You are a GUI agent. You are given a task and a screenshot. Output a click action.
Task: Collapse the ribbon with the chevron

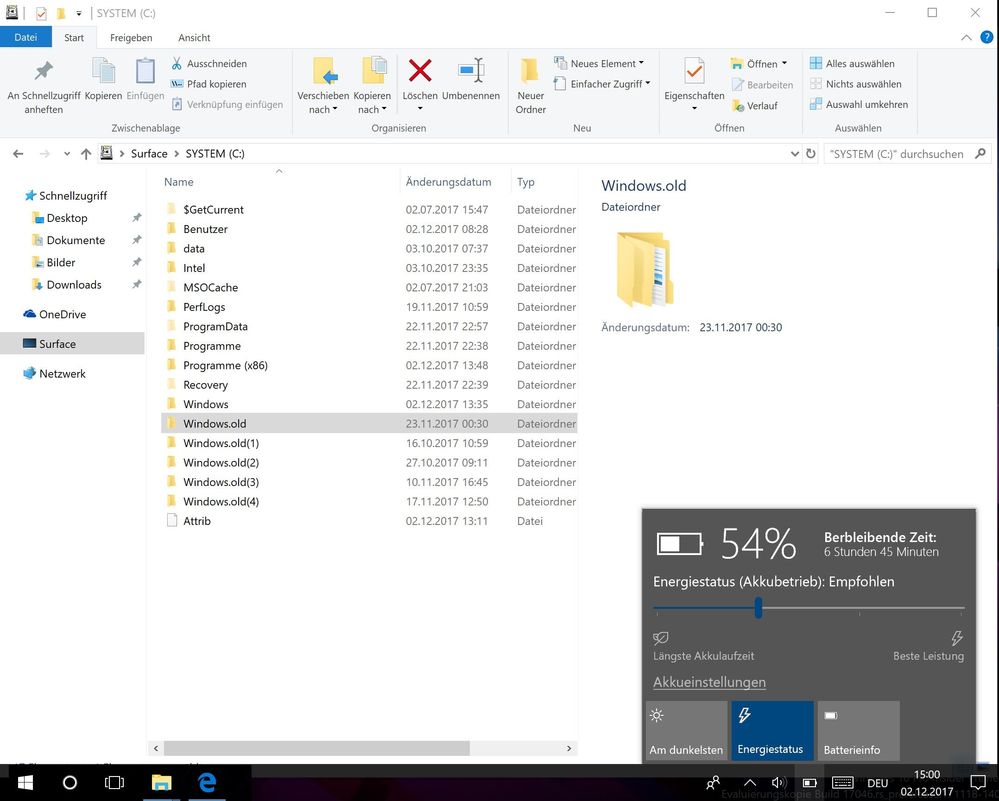(x=966, y=38)
